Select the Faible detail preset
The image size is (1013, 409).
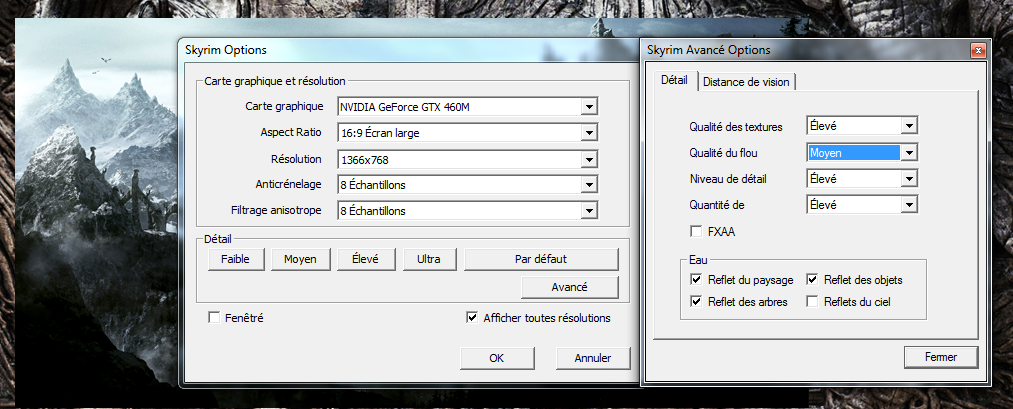235,259
